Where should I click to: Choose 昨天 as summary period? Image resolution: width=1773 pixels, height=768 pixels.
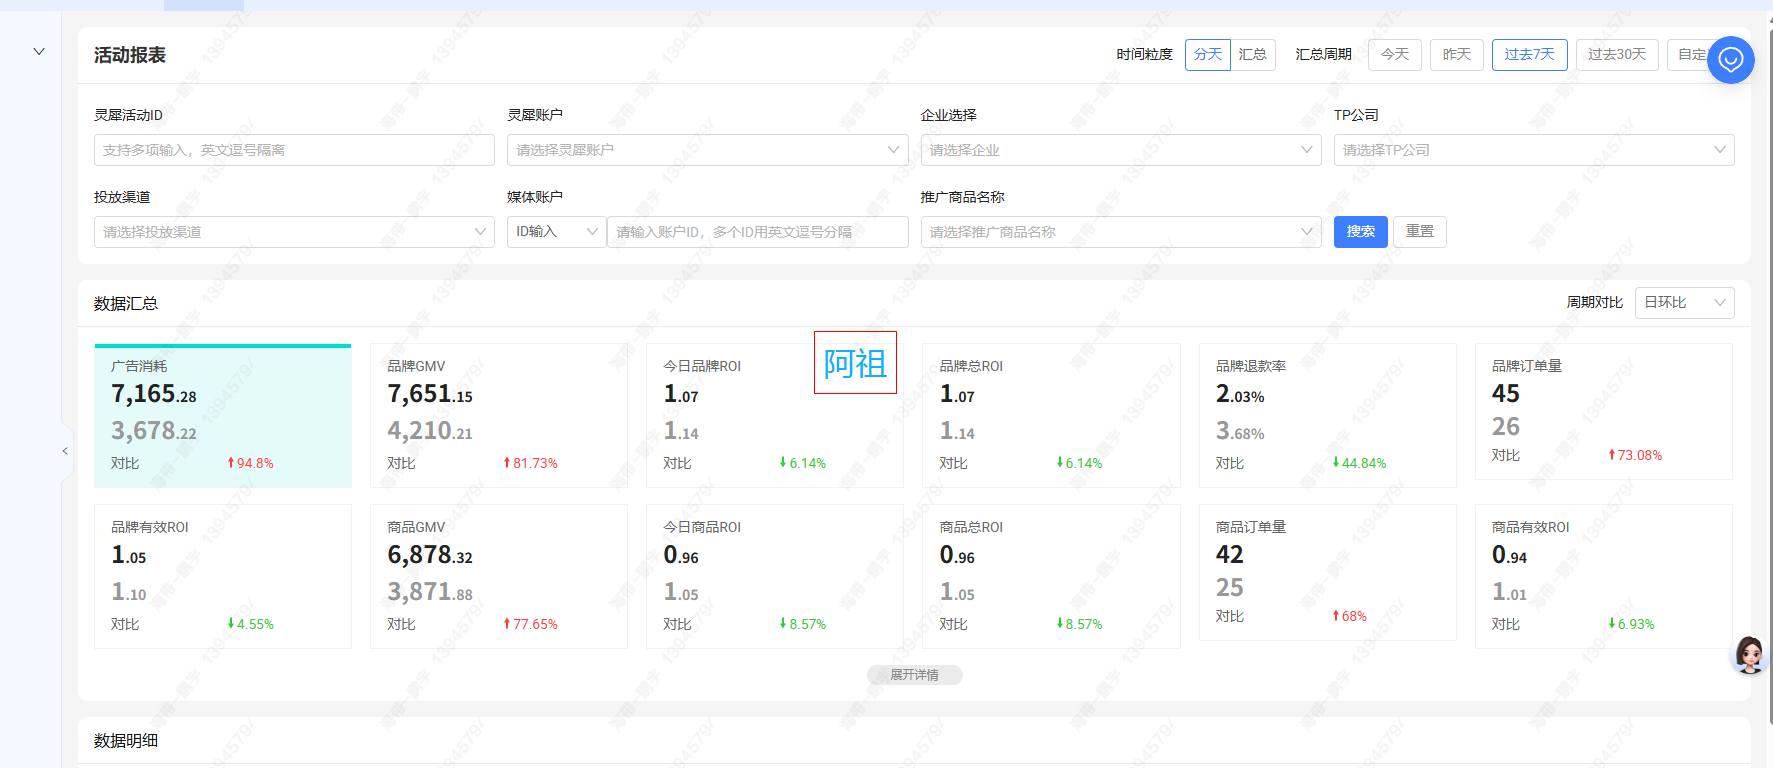click(x=1456, y=55)
